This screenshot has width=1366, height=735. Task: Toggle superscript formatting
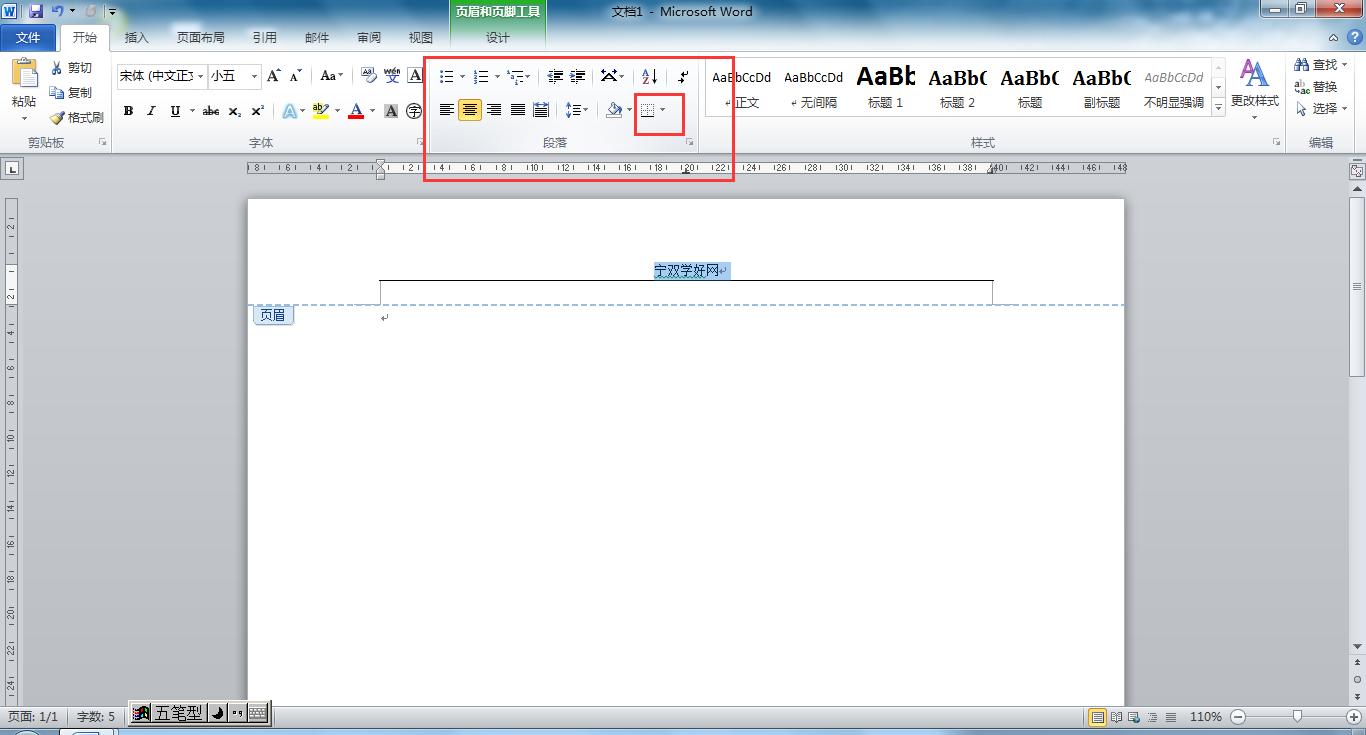click(258, 111)
